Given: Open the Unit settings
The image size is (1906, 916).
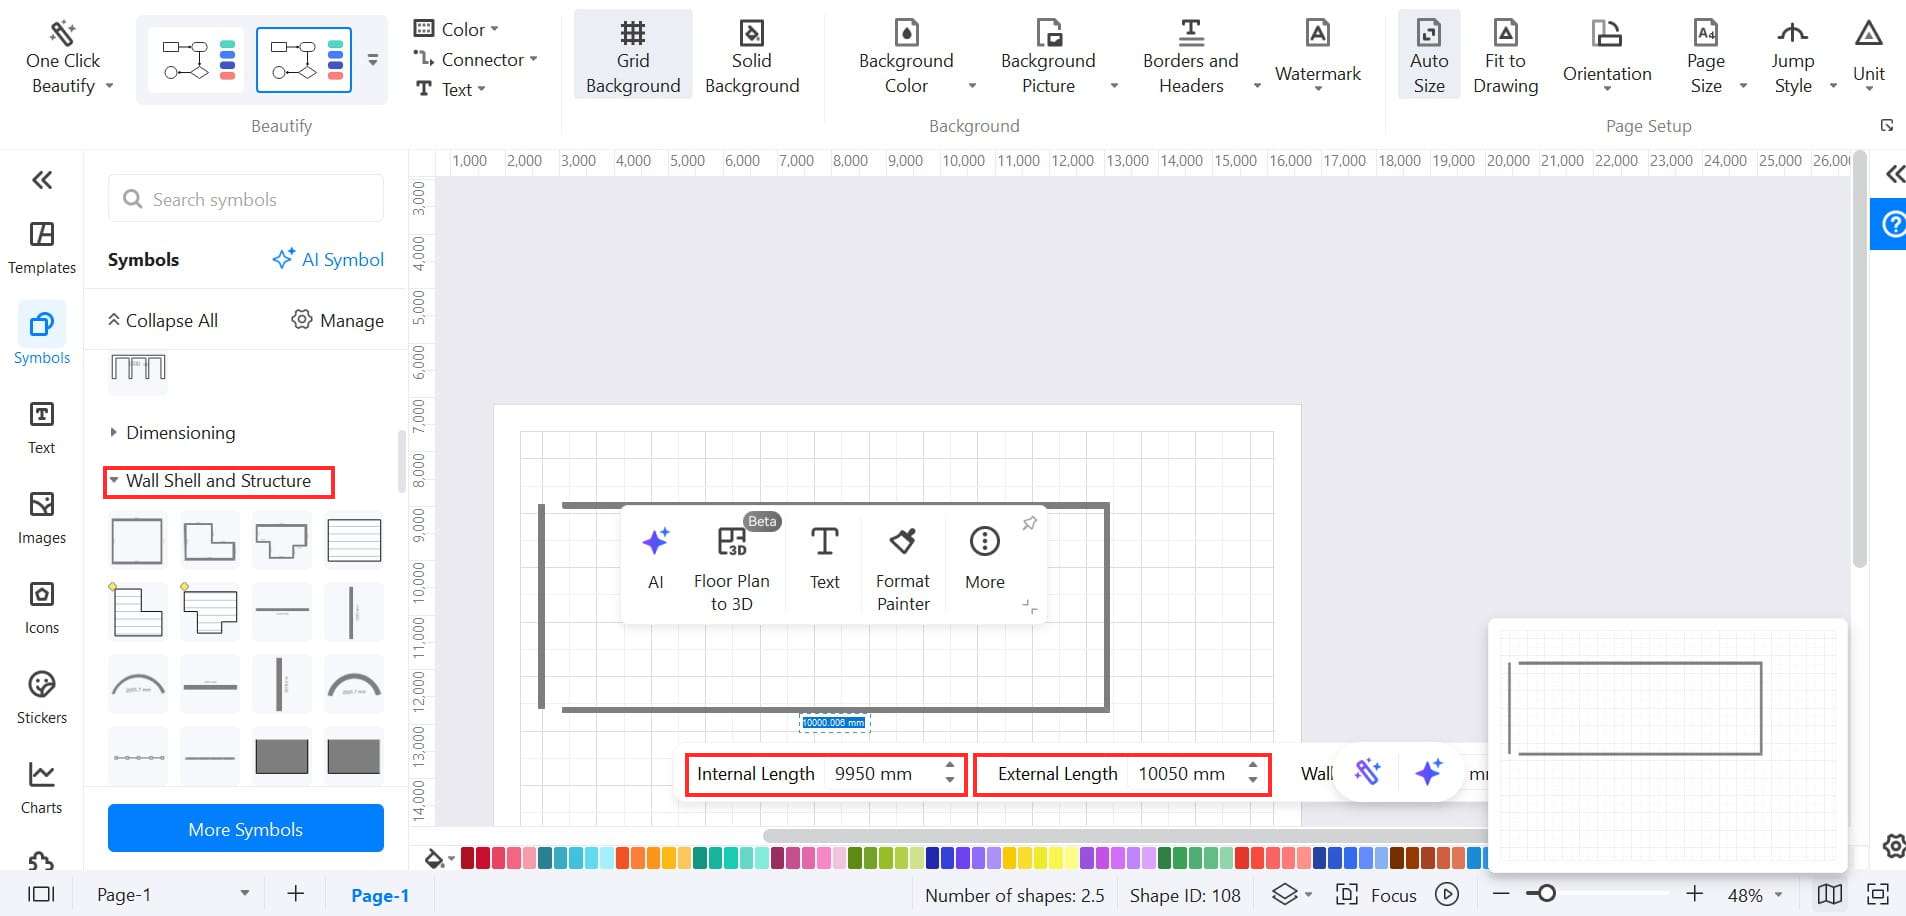Looking at the screenshot, I should [1868, 55].
